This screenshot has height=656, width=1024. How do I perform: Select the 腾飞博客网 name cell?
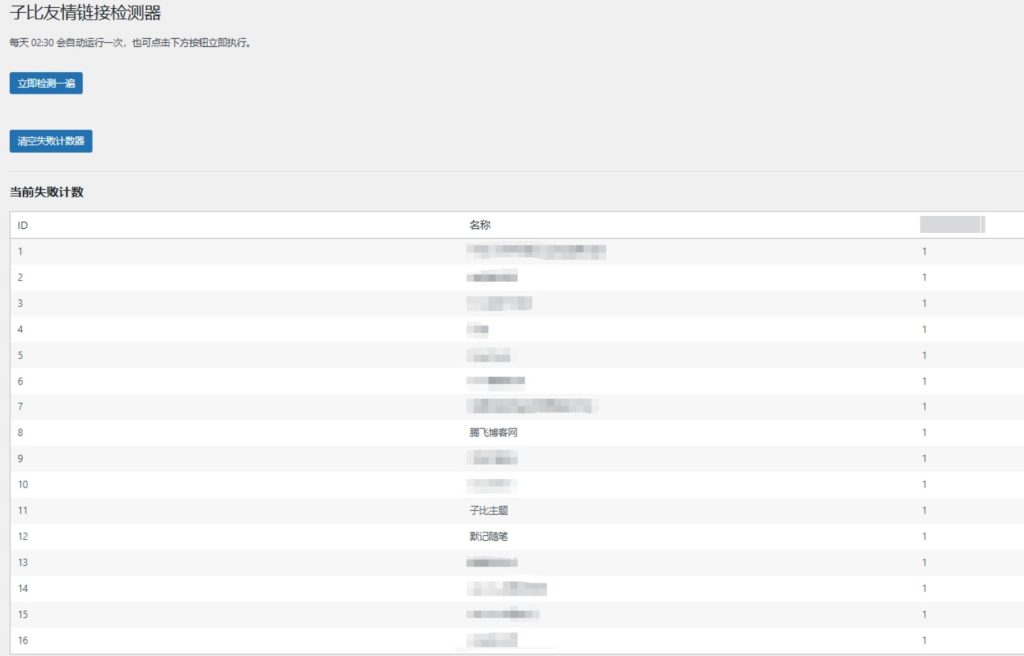[493, 433]
